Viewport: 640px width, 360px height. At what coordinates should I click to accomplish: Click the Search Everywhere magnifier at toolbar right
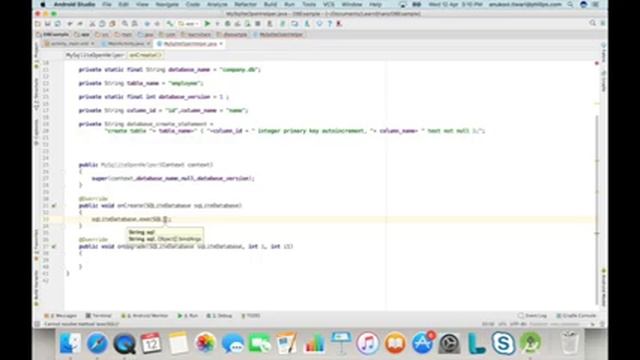click(592, 23)
